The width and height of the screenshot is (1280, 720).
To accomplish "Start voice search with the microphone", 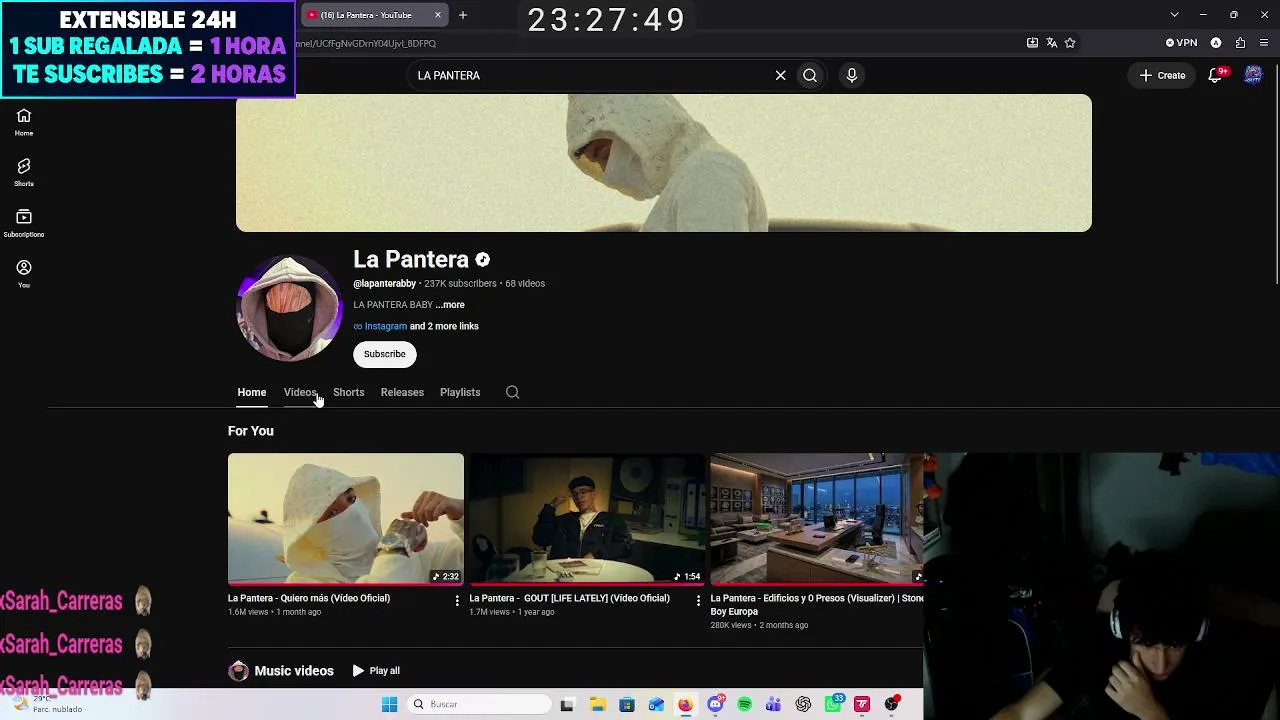I will pos(852,75).
